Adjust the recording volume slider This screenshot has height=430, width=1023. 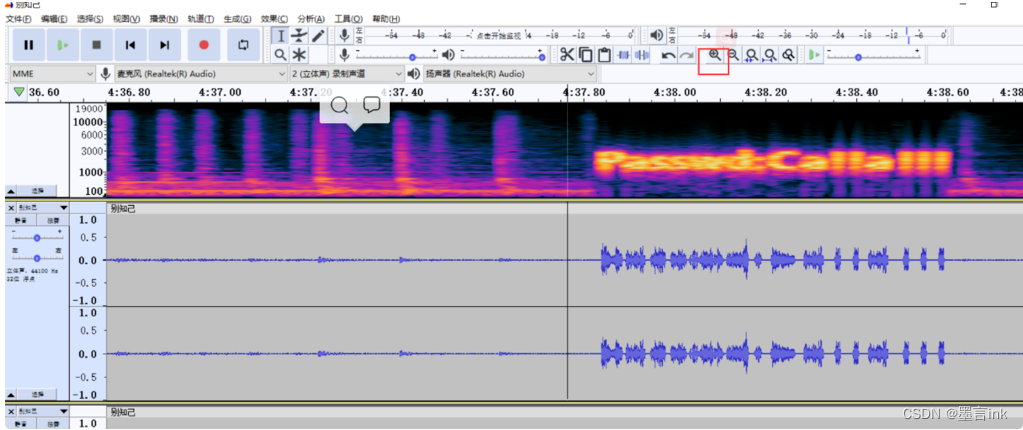(x=397, y=55)
